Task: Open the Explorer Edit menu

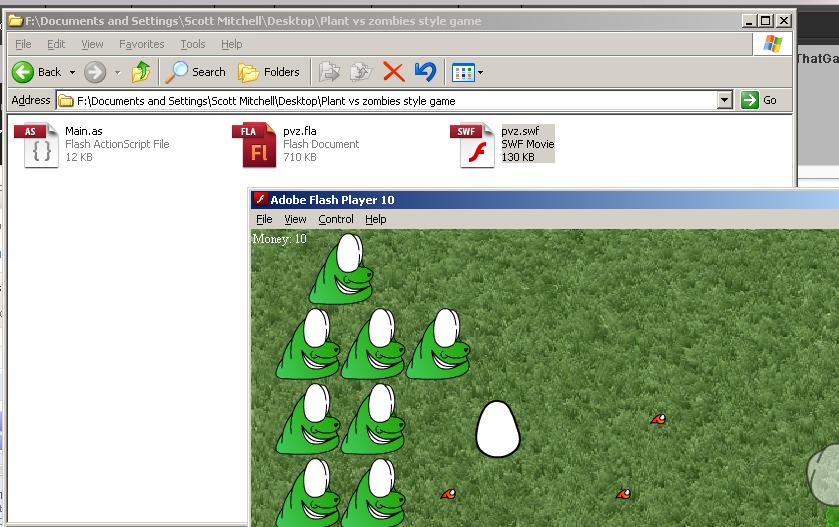Action: pos(56,44)
